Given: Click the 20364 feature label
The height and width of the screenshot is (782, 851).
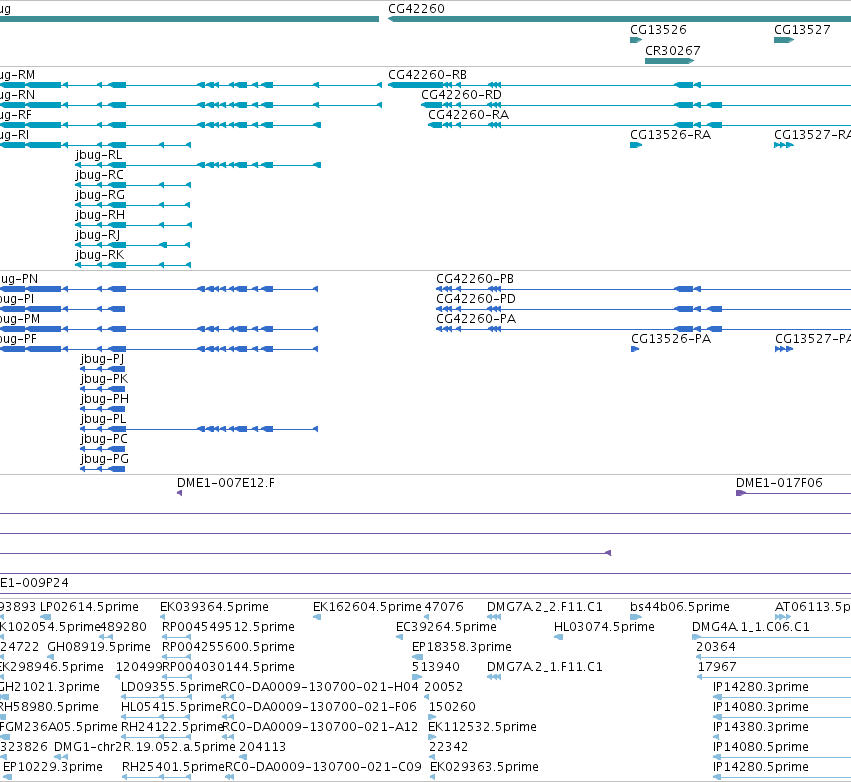Looking at the screenshot, I should pos(716,647).
